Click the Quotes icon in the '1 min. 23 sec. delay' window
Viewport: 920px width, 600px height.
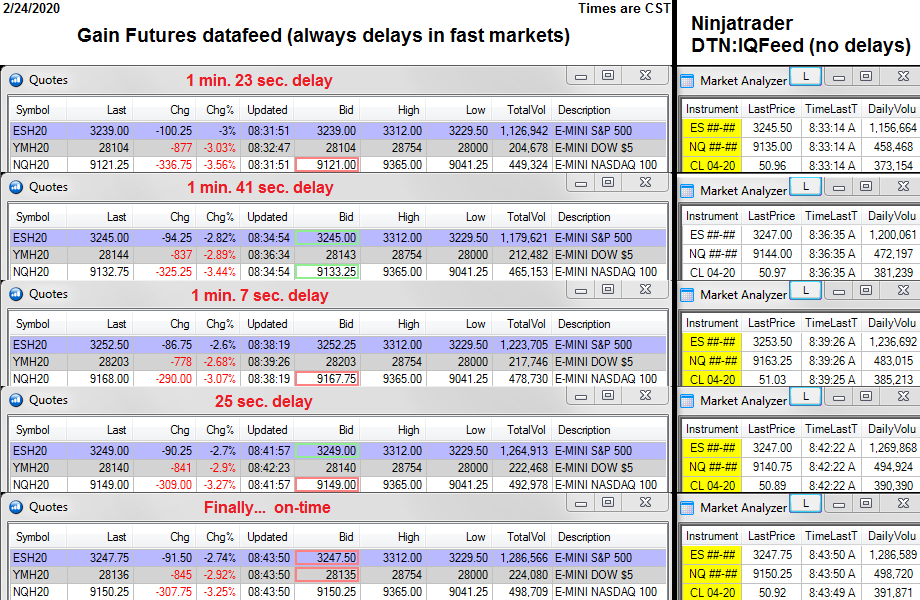click(x=16, y=80)
